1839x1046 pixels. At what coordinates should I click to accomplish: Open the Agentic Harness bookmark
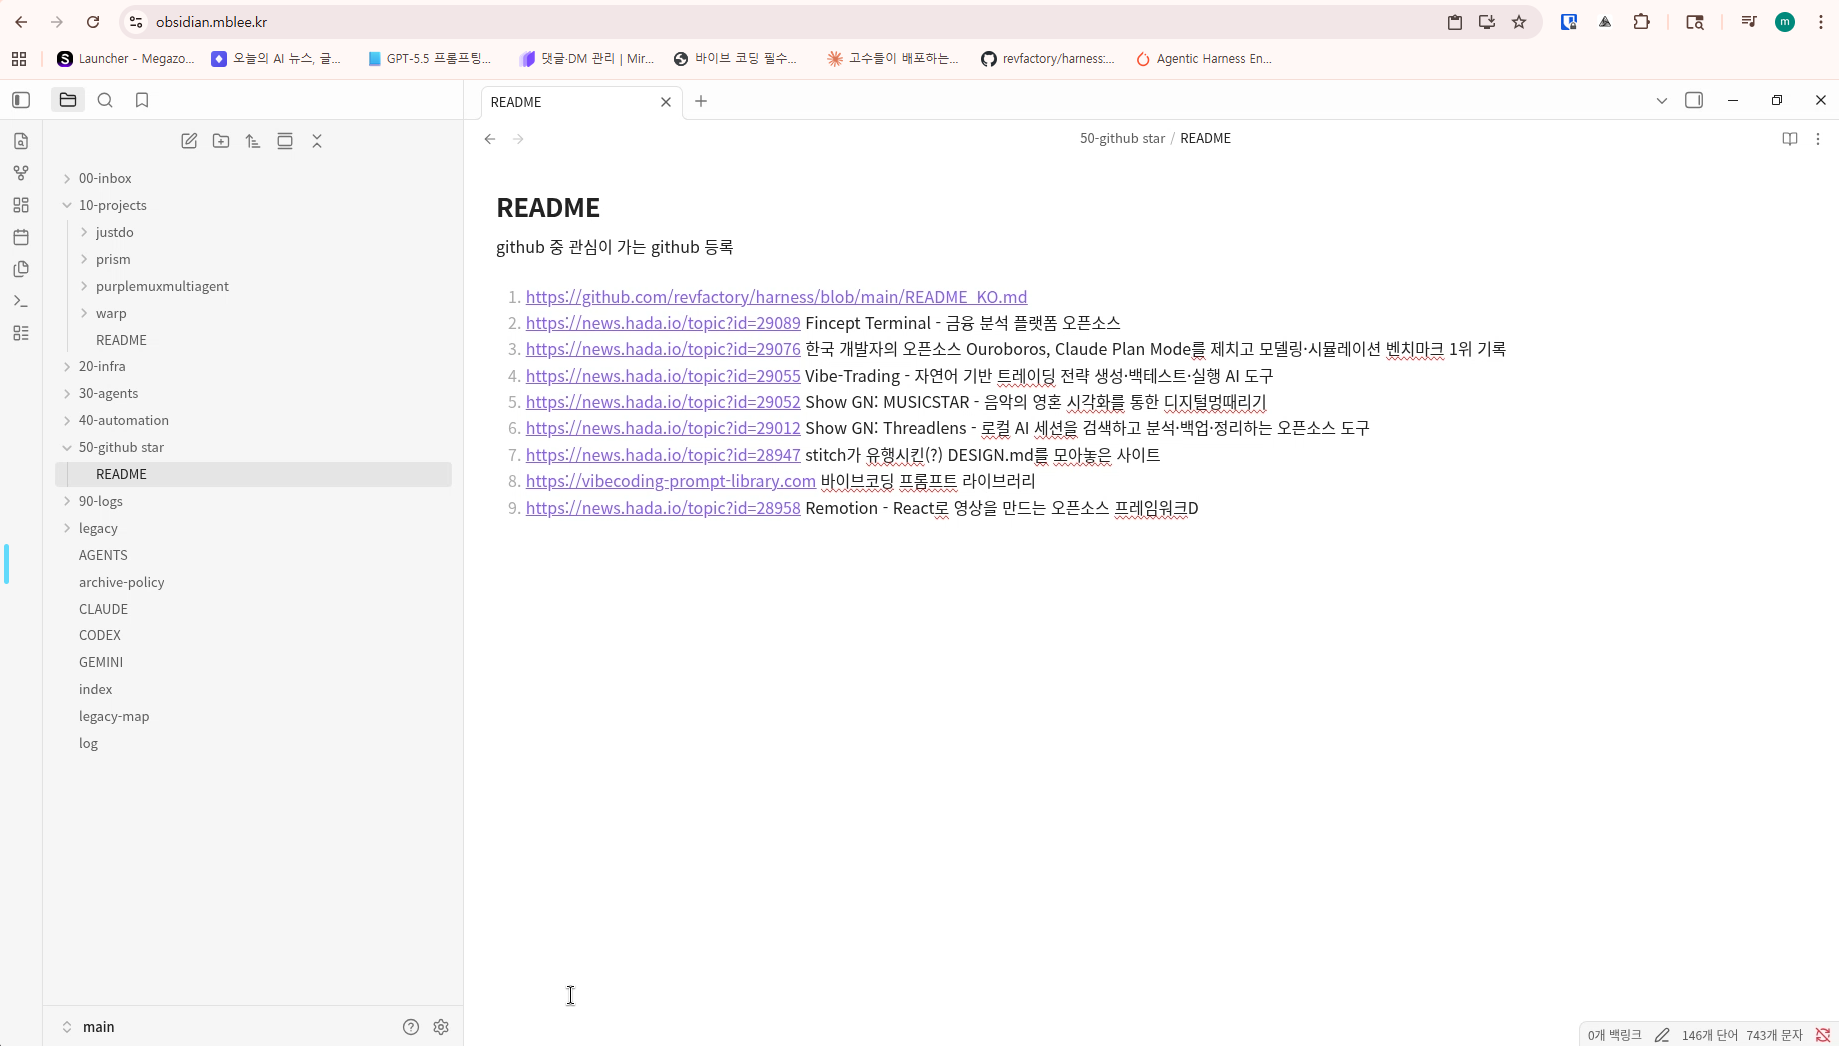tap(1204, 59)
